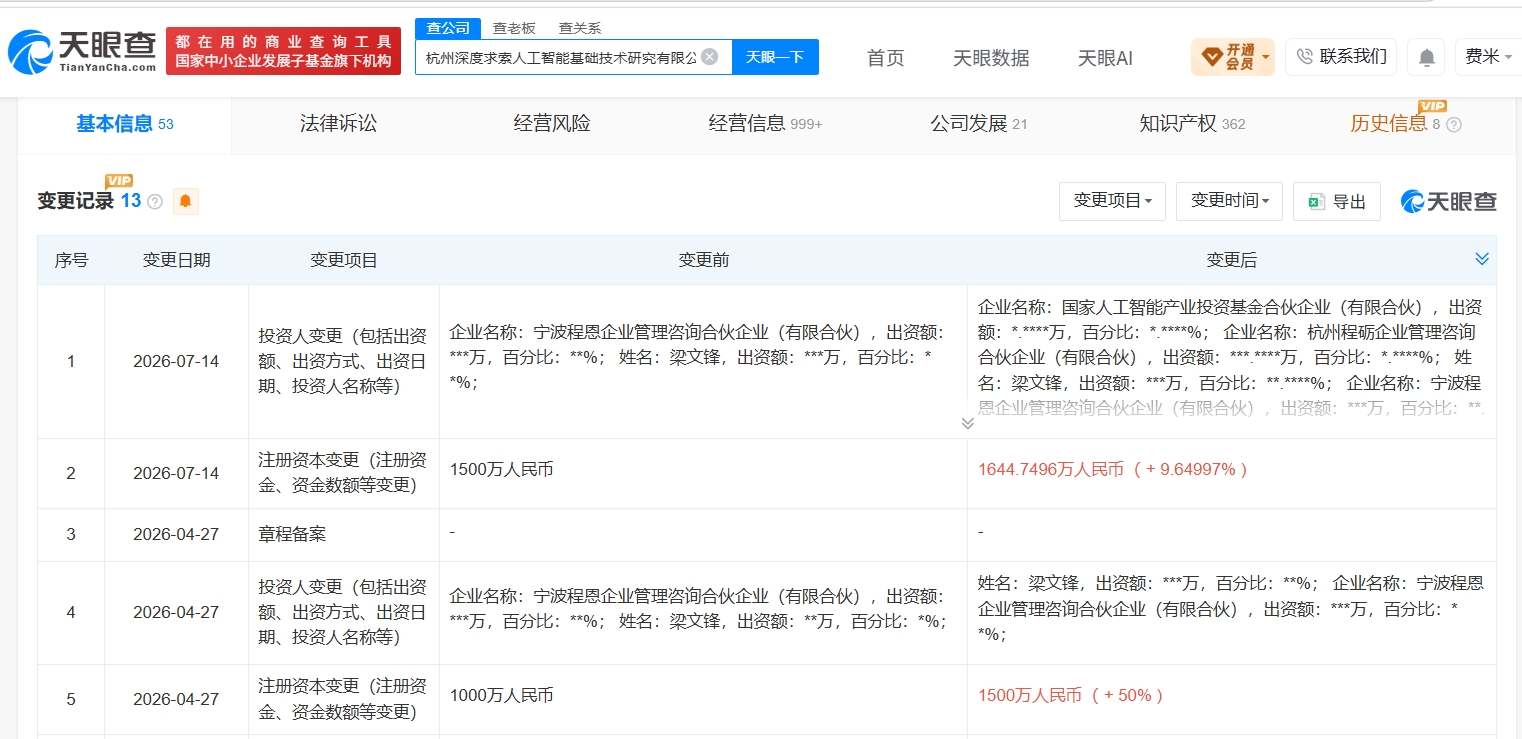Expand all rows via blue double chevron
Image resolution: width=1522 pixels, height=739 pixels.
[1482, 259]
